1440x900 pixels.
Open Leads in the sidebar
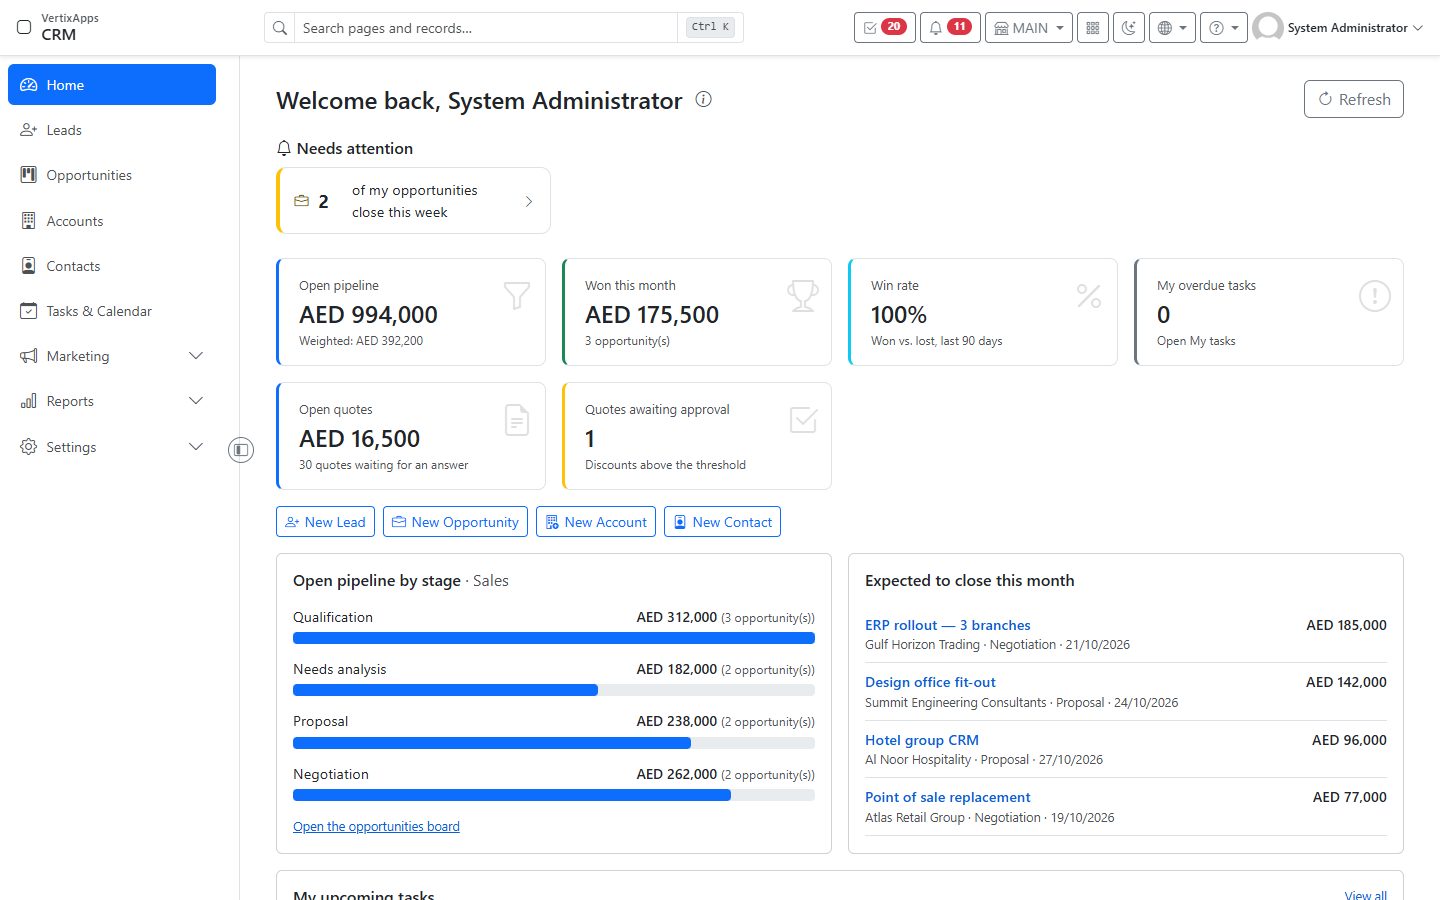112,130
